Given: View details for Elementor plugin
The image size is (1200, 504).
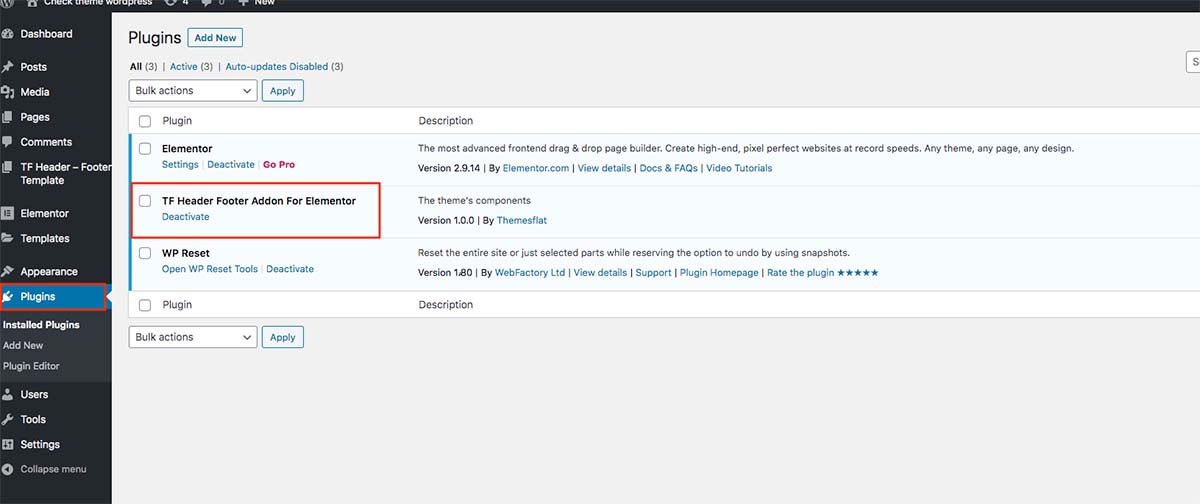Looking at the screenshot, I should [x=604, y=168].
